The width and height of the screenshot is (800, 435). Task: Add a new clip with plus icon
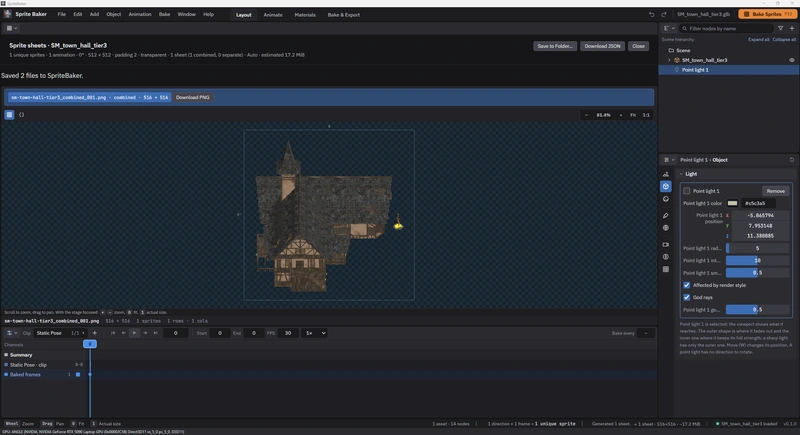94,333
